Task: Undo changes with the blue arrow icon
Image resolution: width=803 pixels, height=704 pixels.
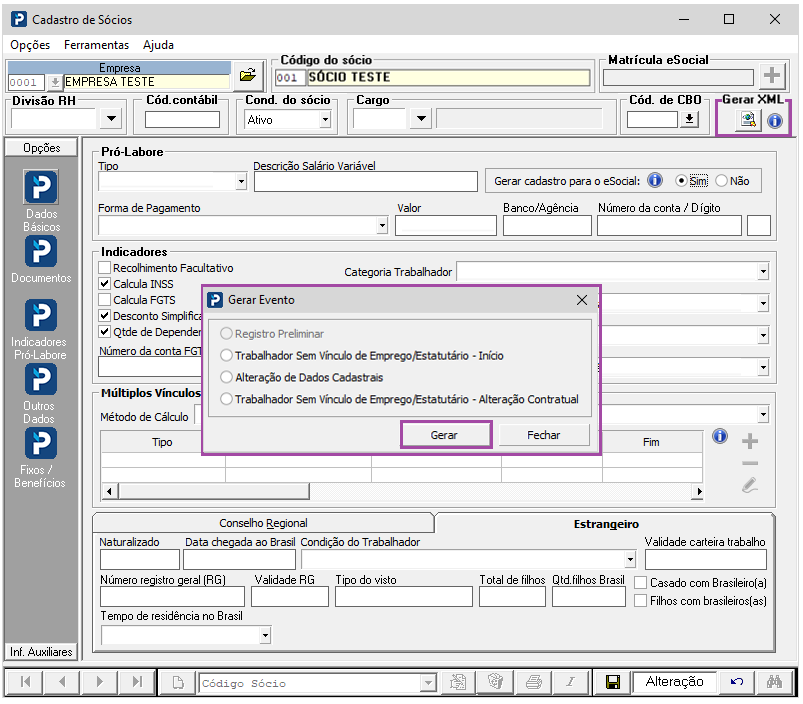Action: pos(737,682)
